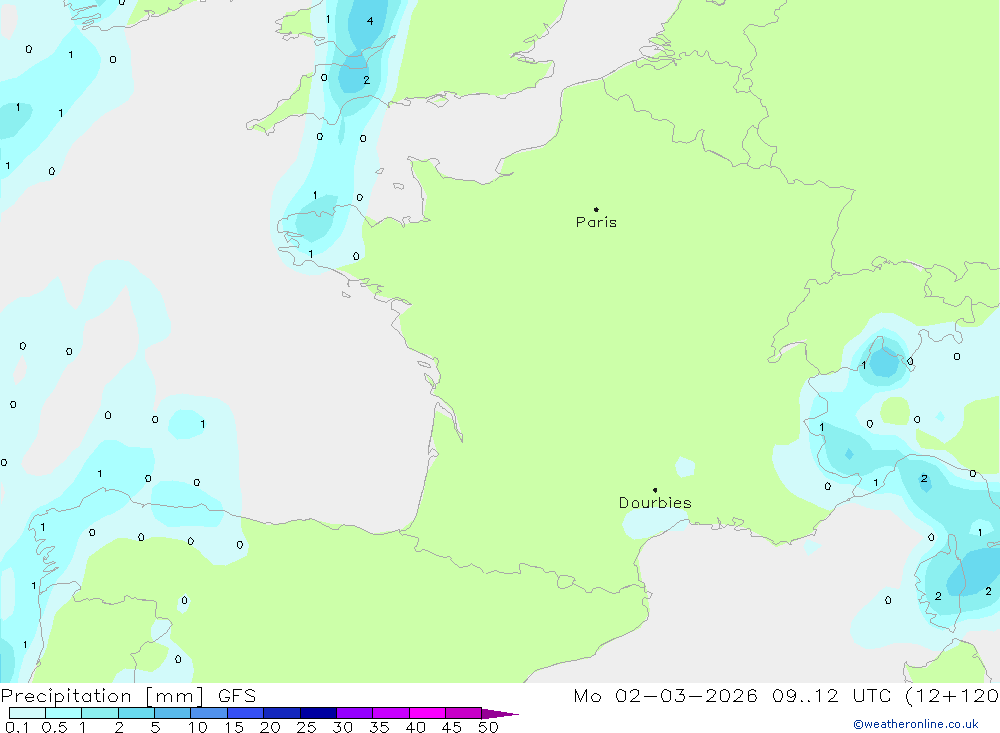Select the Dourbies city label
Viewport: 1000px width, 733px height.
655,503
